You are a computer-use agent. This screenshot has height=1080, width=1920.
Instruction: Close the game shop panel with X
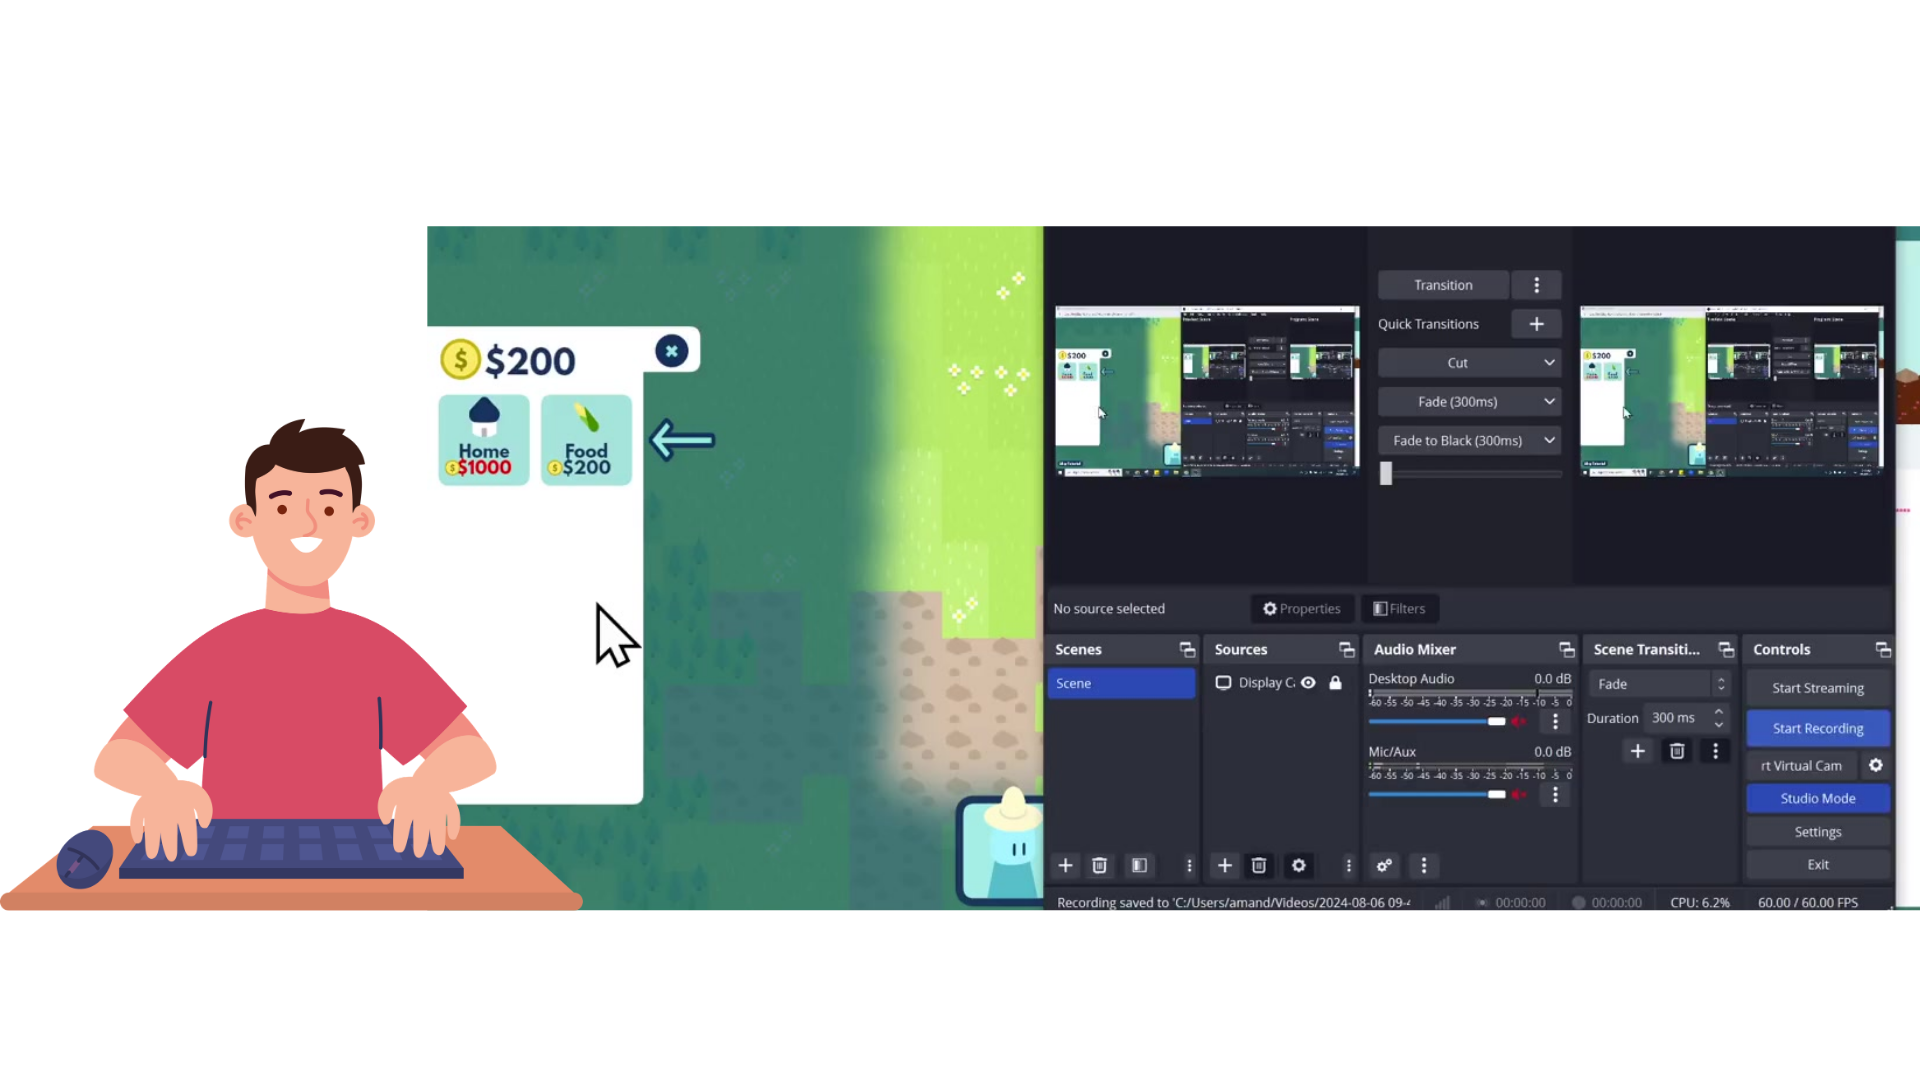672,351
